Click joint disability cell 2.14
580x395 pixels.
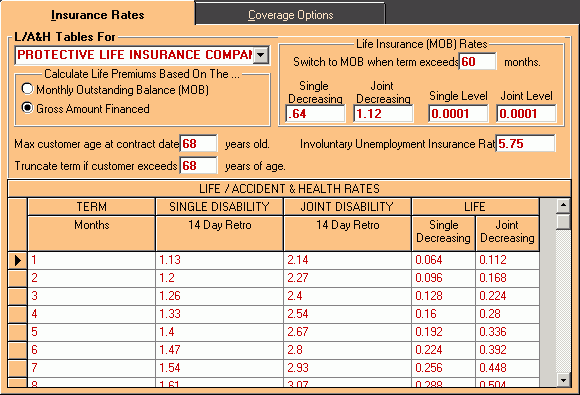coord(347,260)
